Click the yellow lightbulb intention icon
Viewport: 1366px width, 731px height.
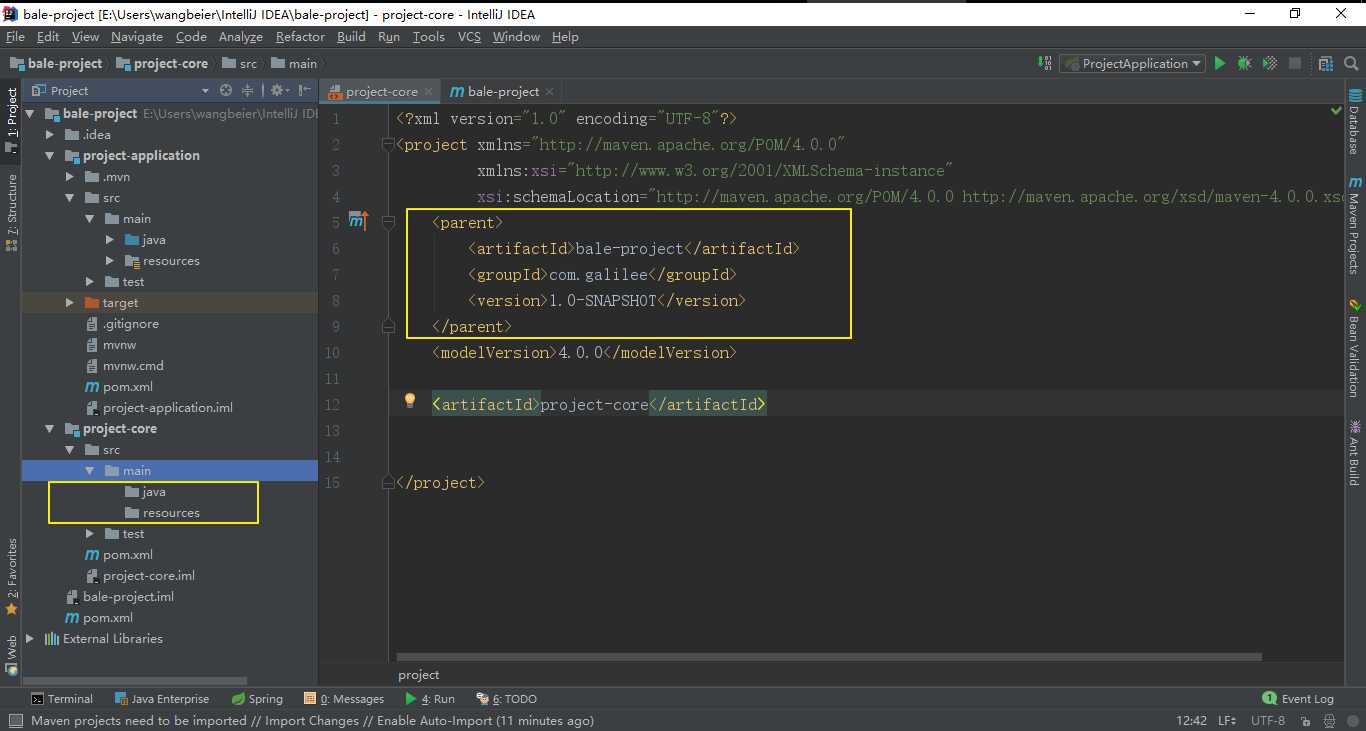click(409, 401)
